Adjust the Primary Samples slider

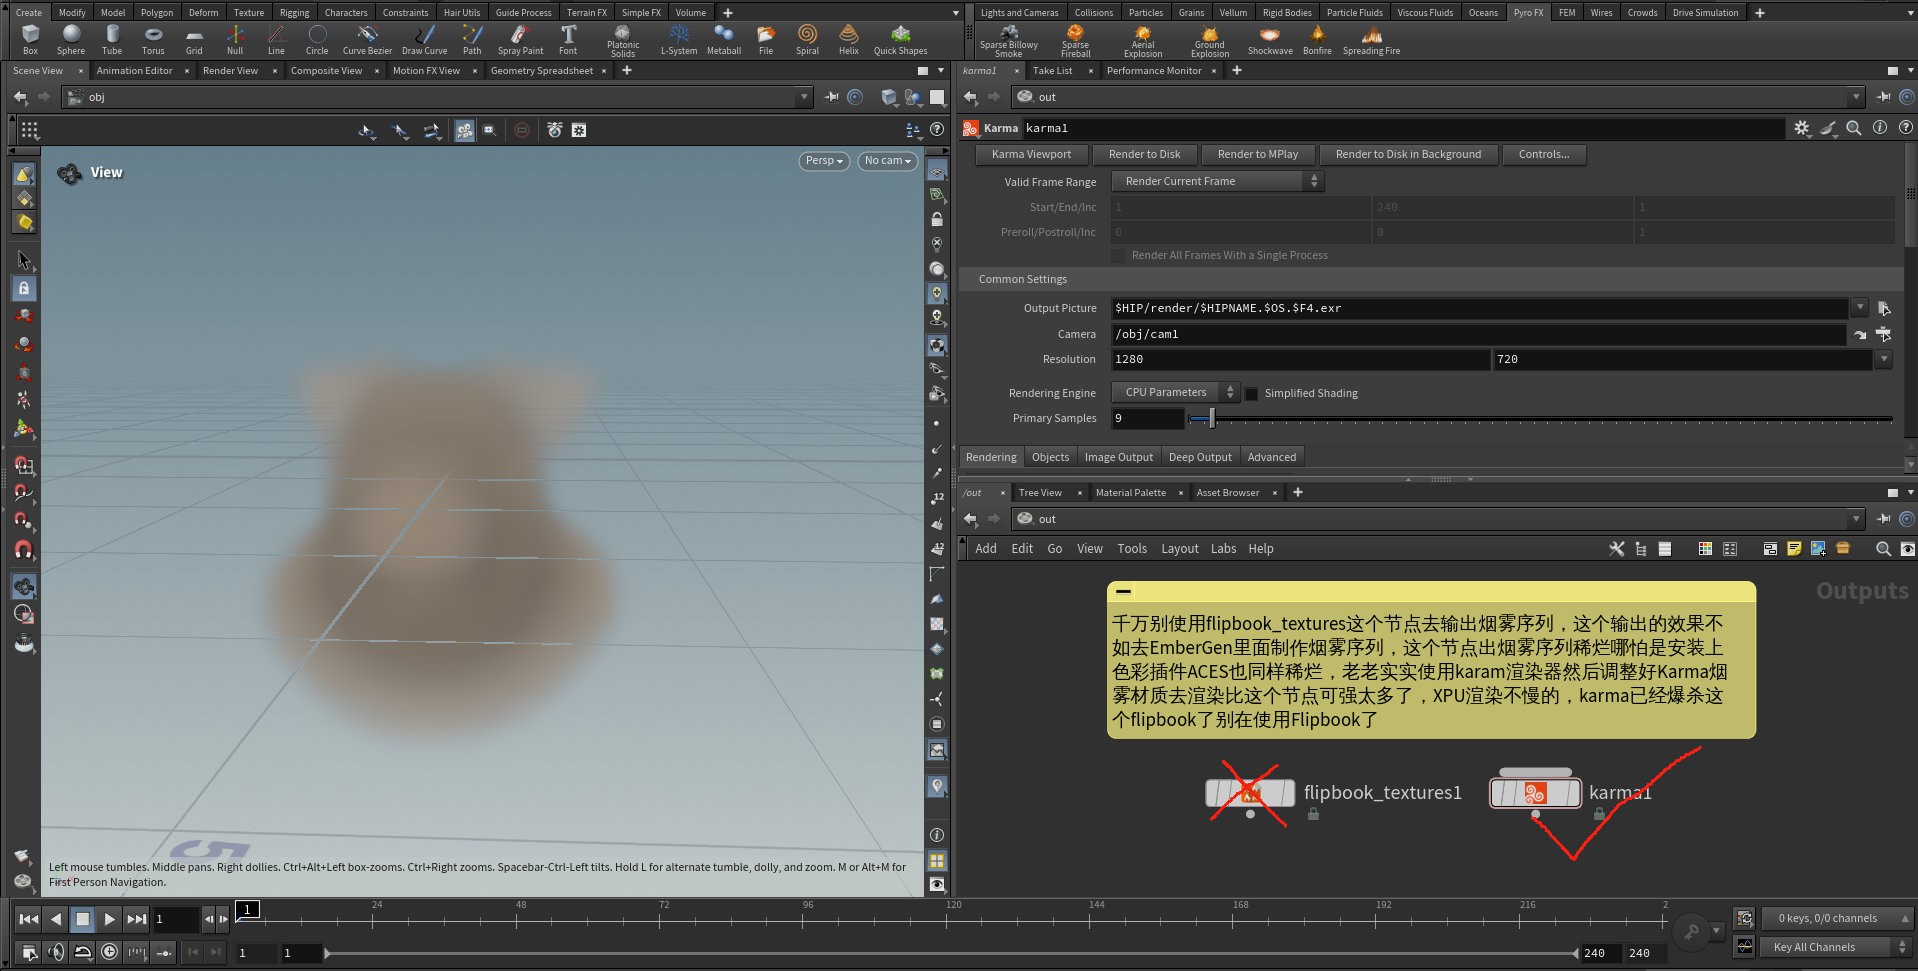1212,419
